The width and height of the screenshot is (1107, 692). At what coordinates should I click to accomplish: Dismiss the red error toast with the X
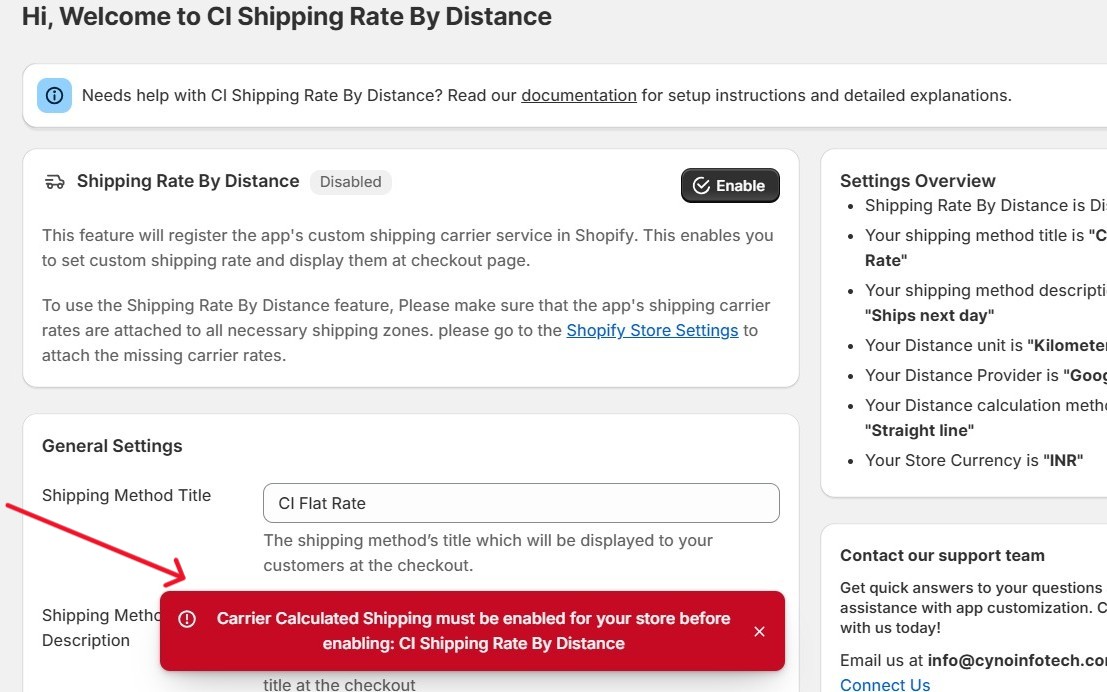point(759,631)
